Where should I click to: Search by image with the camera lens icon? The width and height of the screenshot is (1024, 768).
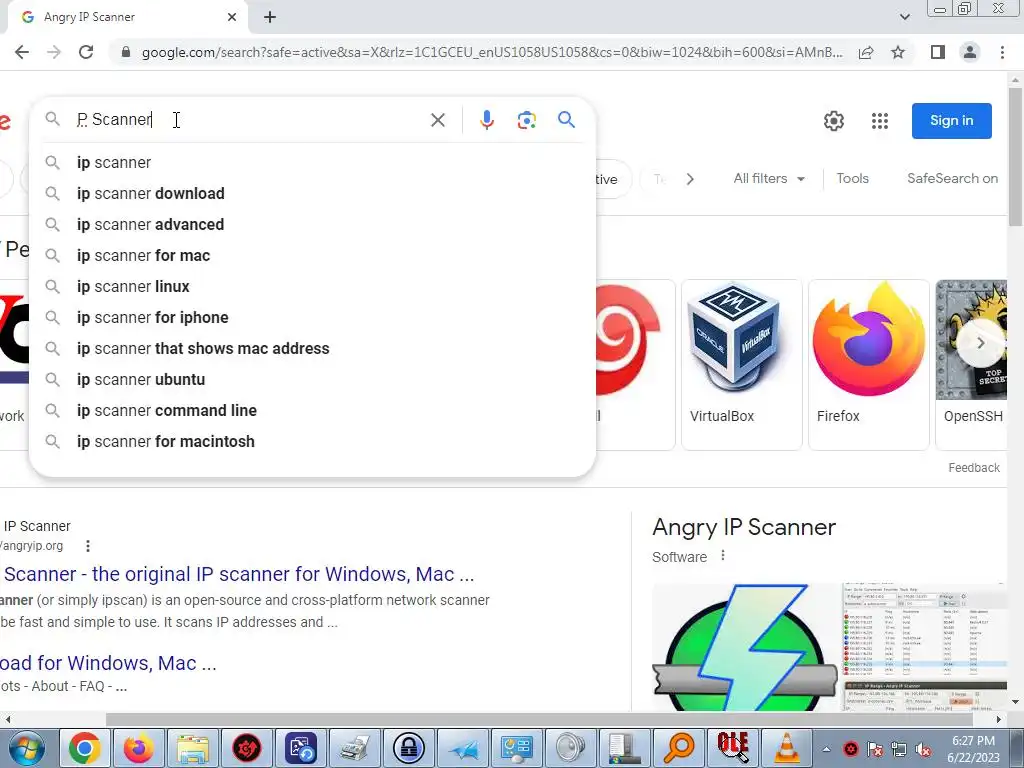526,120
